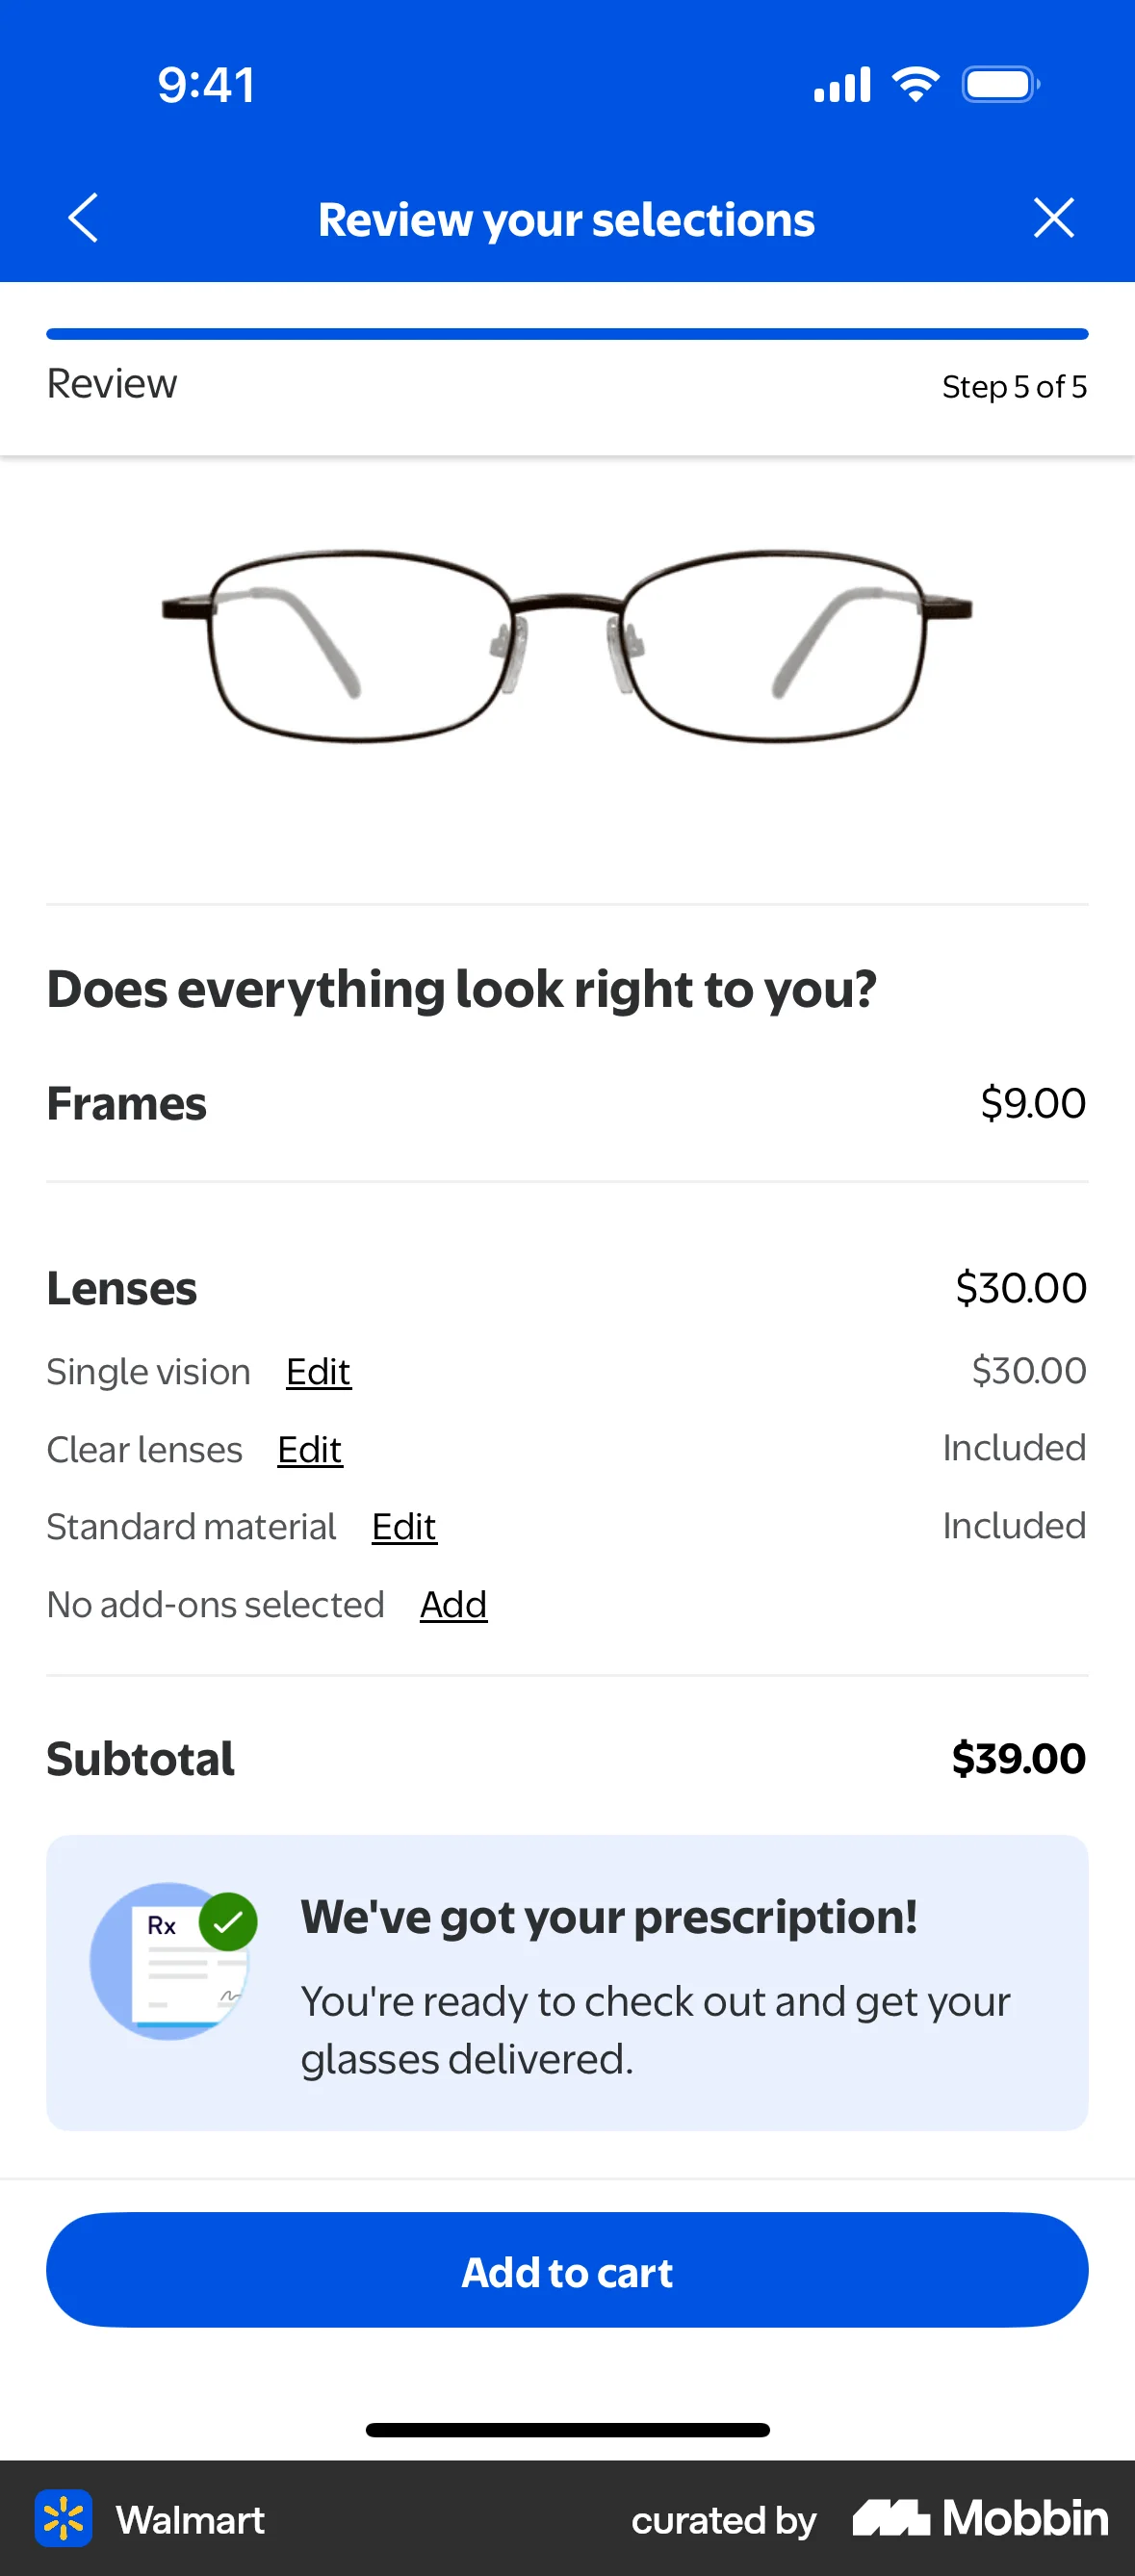Close the review selections screen

coord(1053,218)
